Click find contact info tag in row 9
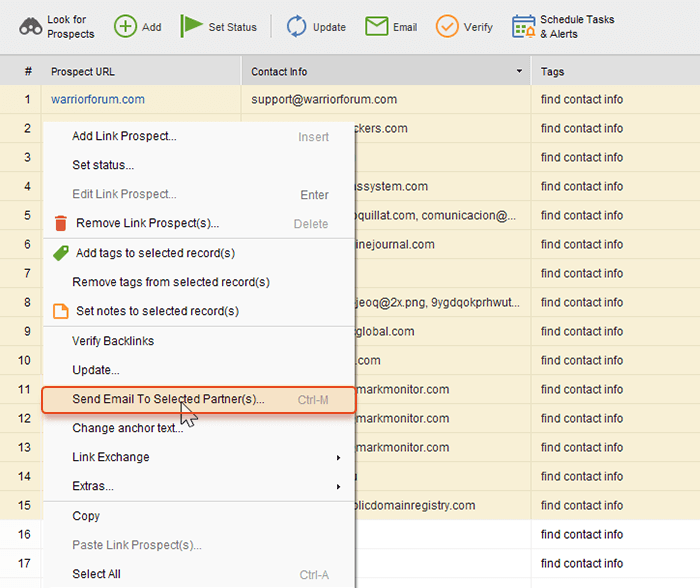This screenshot has height=588, width=700. [582, 331]
